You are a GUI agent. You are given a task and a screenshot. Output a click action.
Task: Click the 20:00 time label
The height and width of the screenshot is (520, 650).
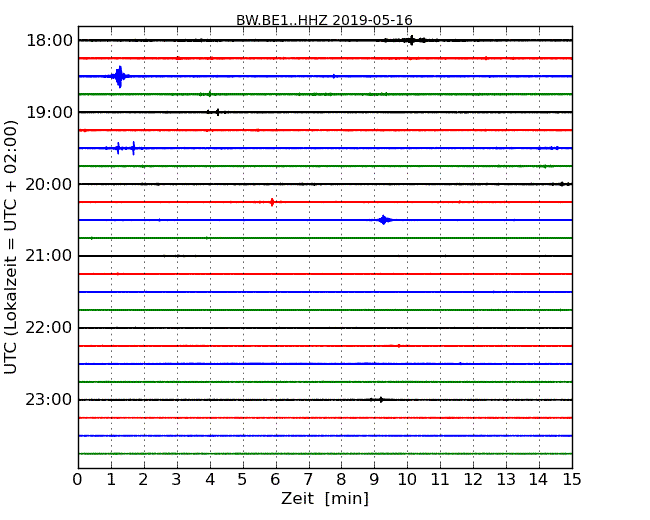coord(49,184)
